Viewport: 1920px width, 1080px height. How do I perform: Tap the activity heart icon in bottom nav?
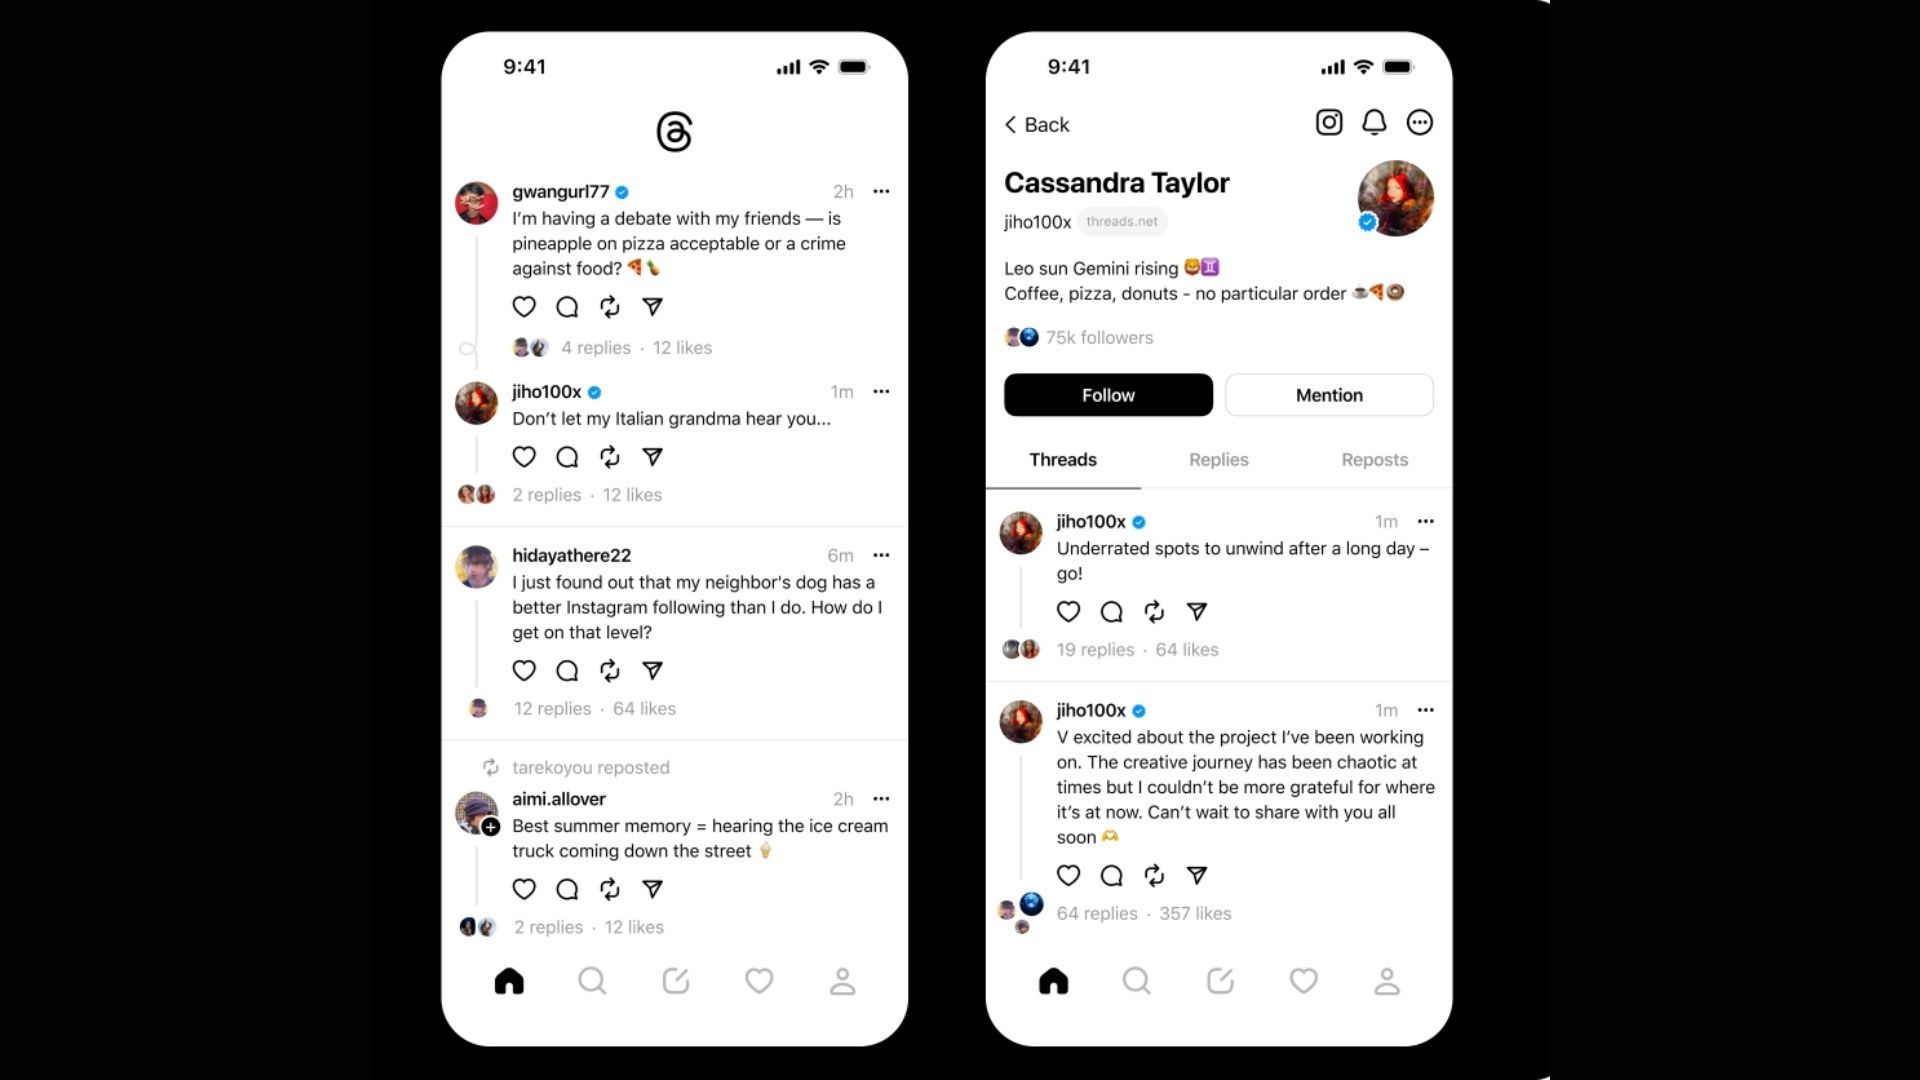(758, 981)
